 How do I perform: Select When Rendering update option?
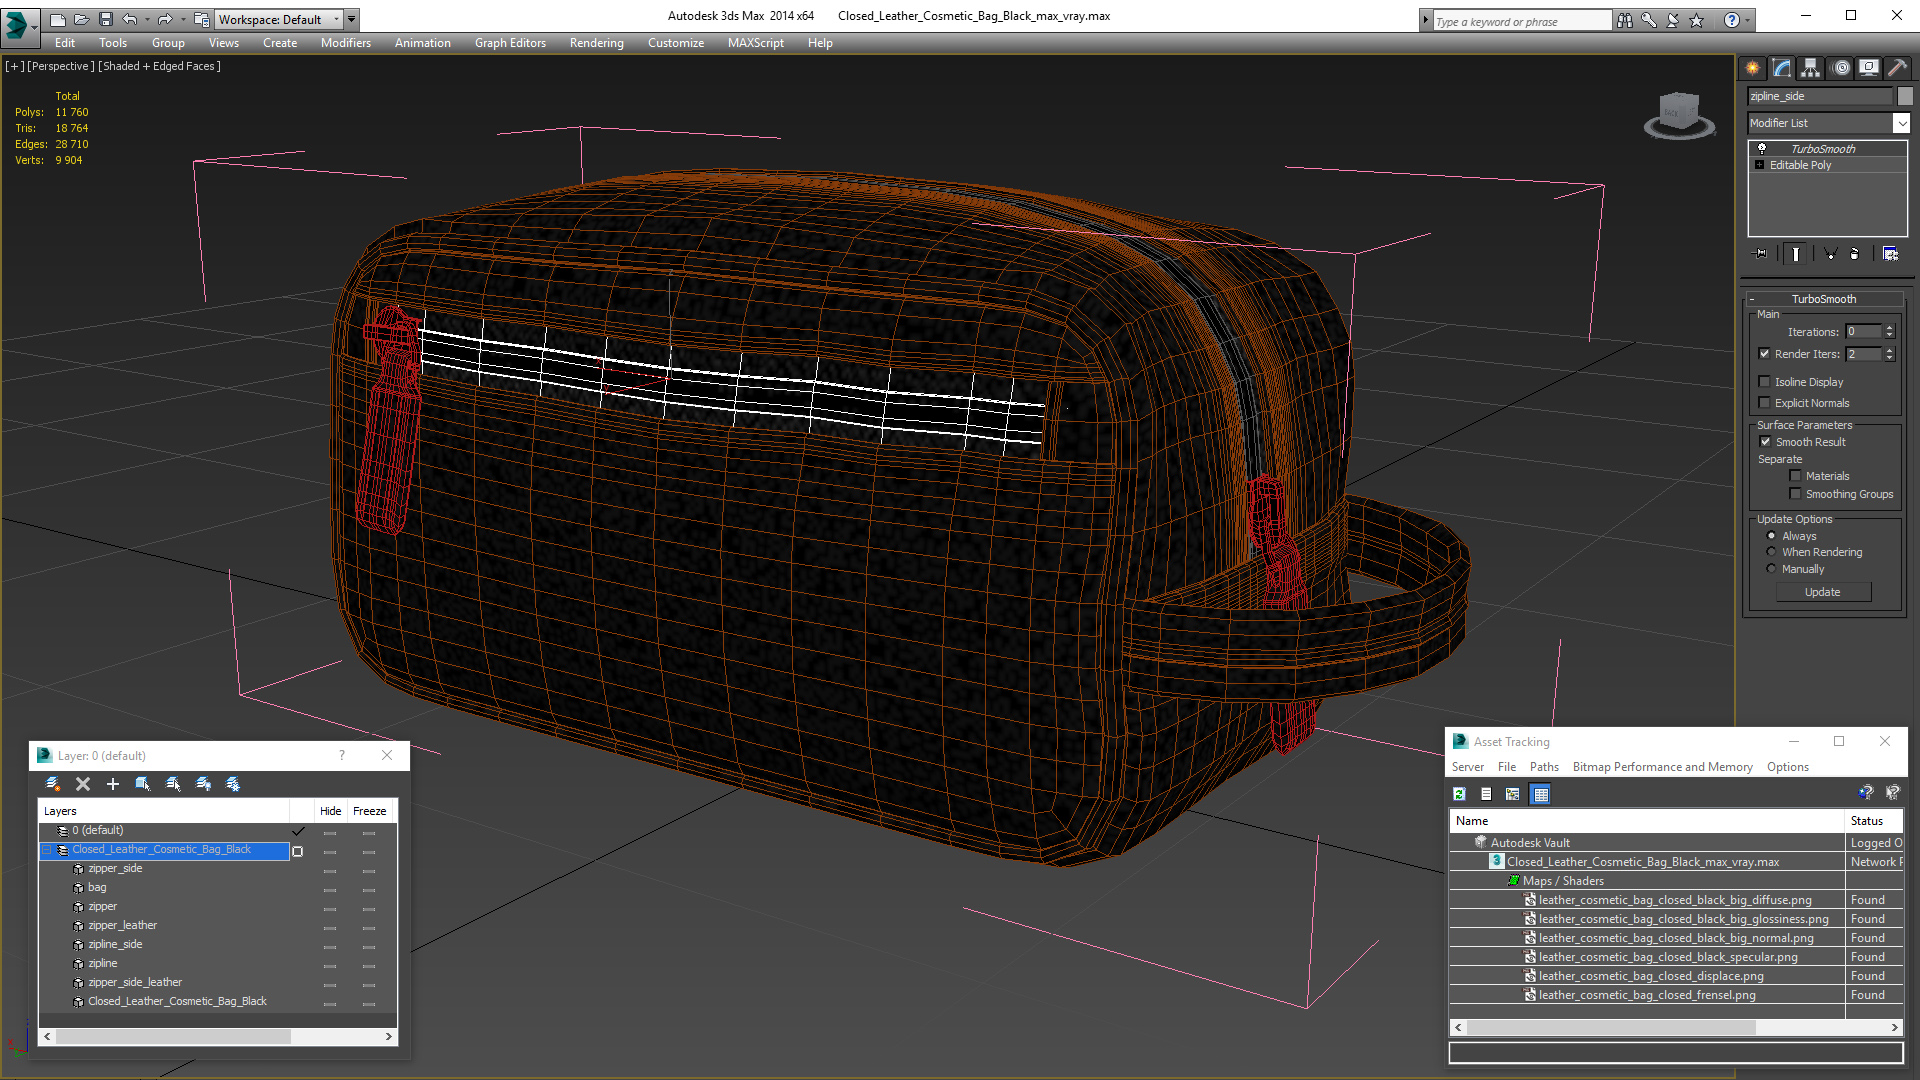[1771, 551]
